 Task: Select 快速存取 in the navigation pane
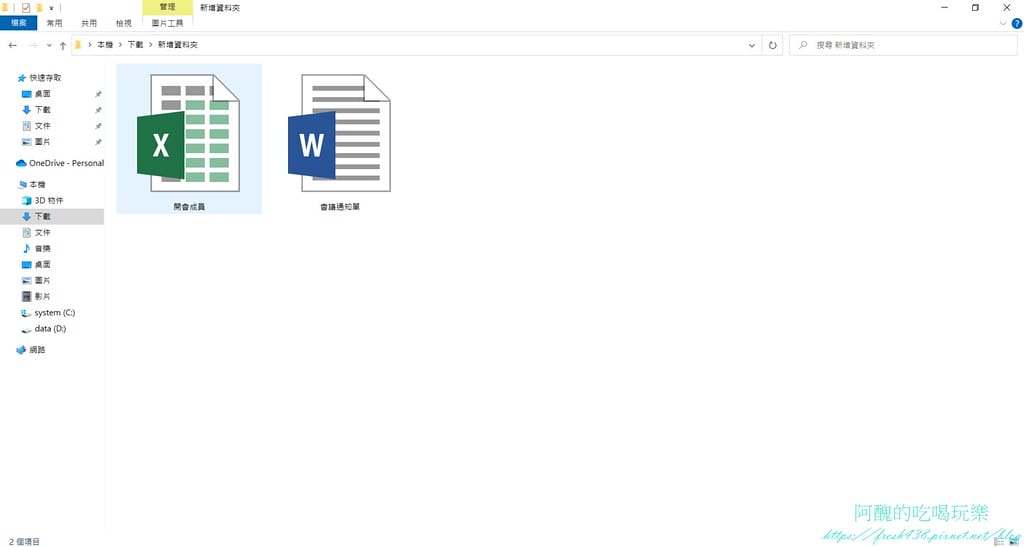pyautogui.click(x=45, y=78)
